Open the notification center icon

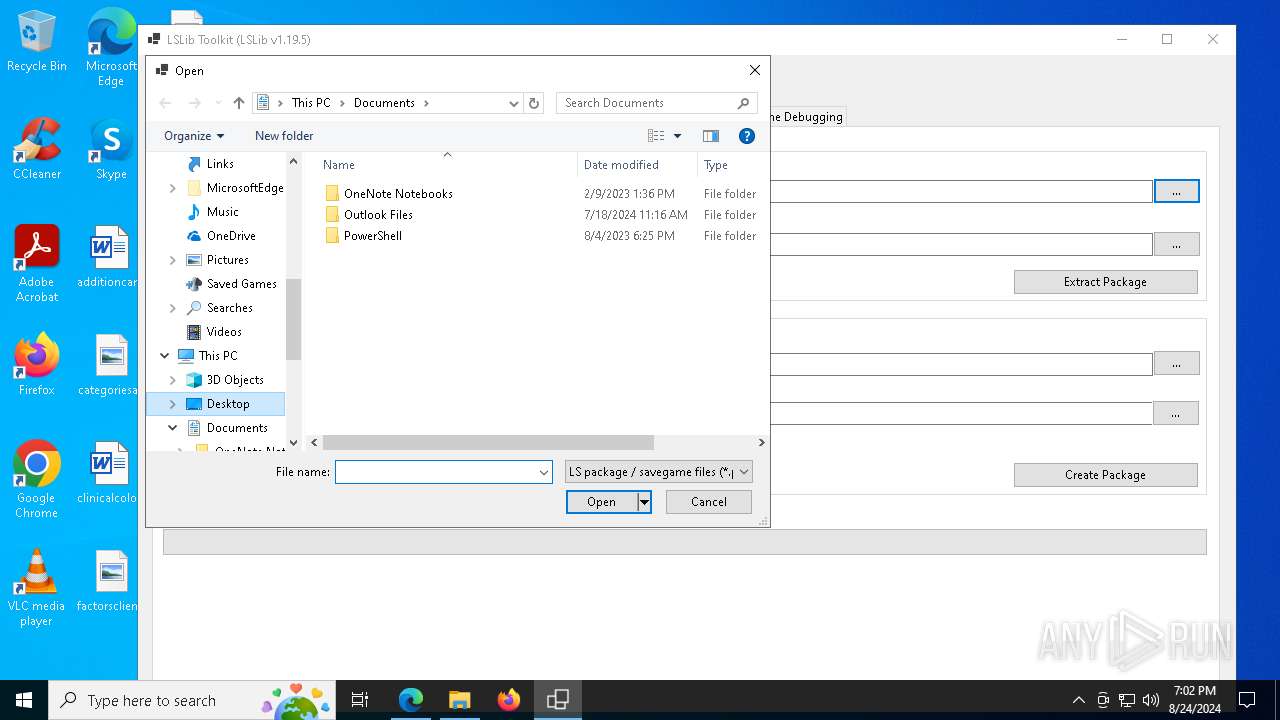coord(1247,700)
